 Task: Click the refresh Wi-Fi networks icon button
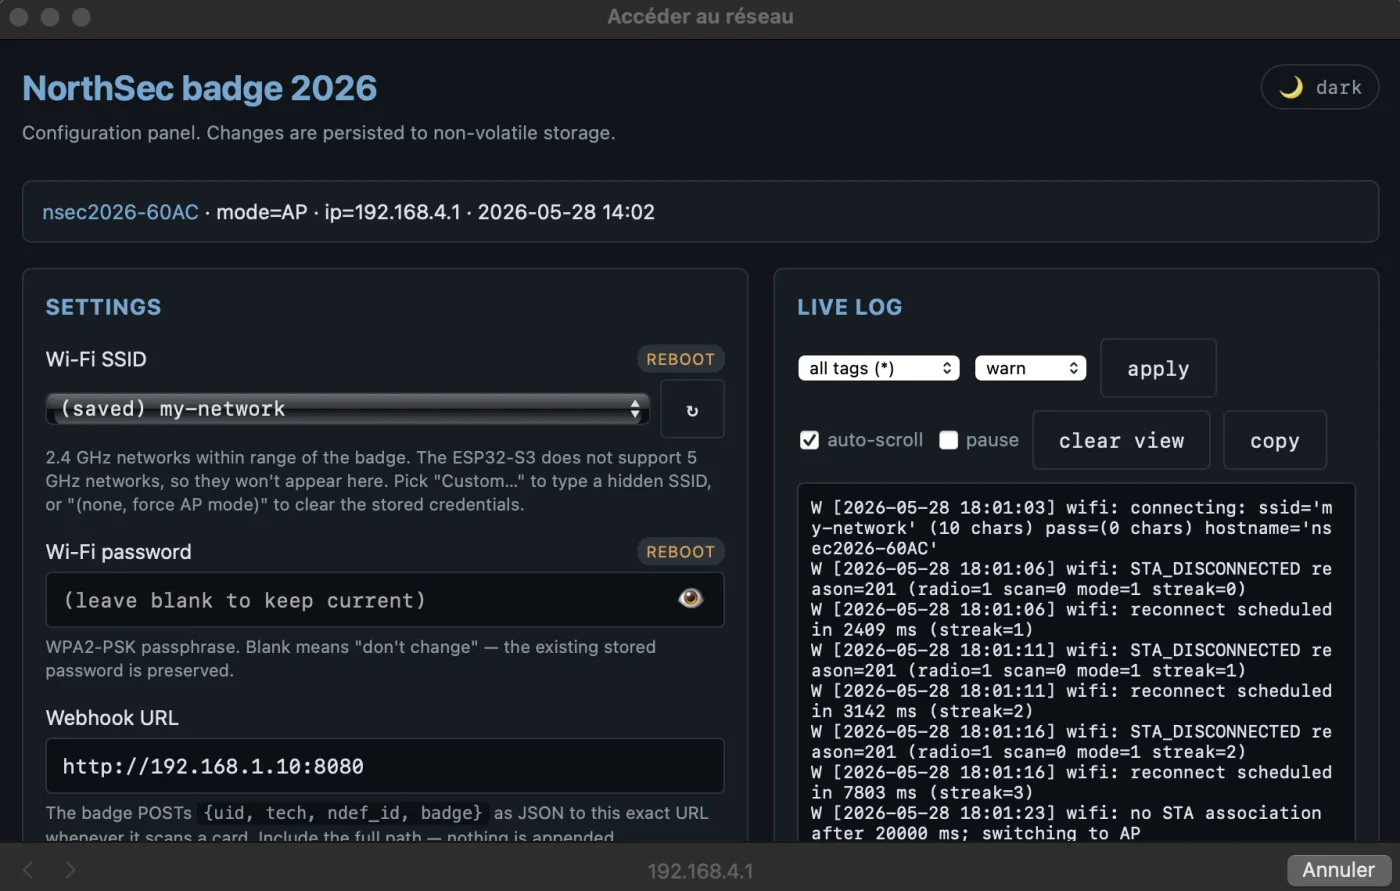point(692,409)
